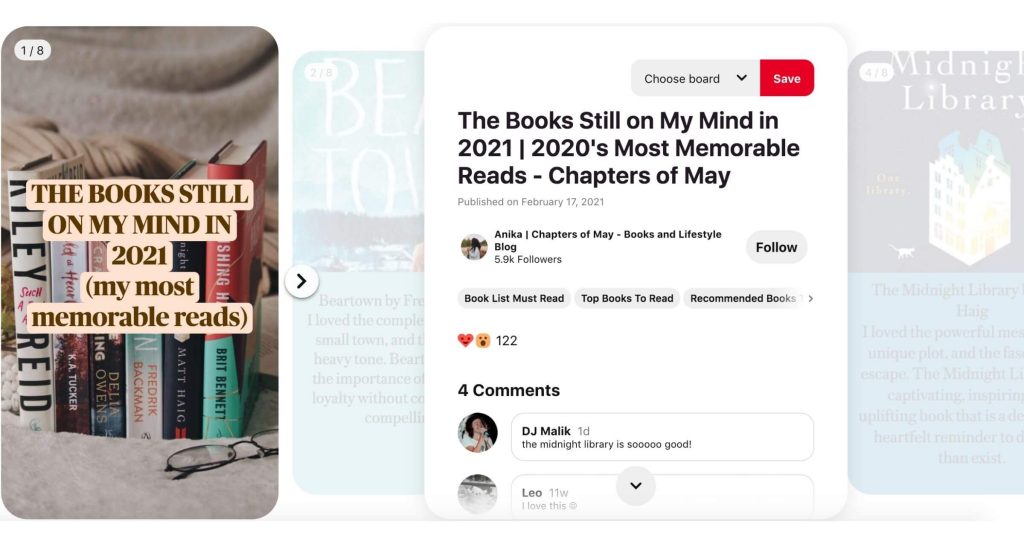Open Leo's profile avatar
The width and height of the screenshot is (1024, 544).
(x=477, y=494)
